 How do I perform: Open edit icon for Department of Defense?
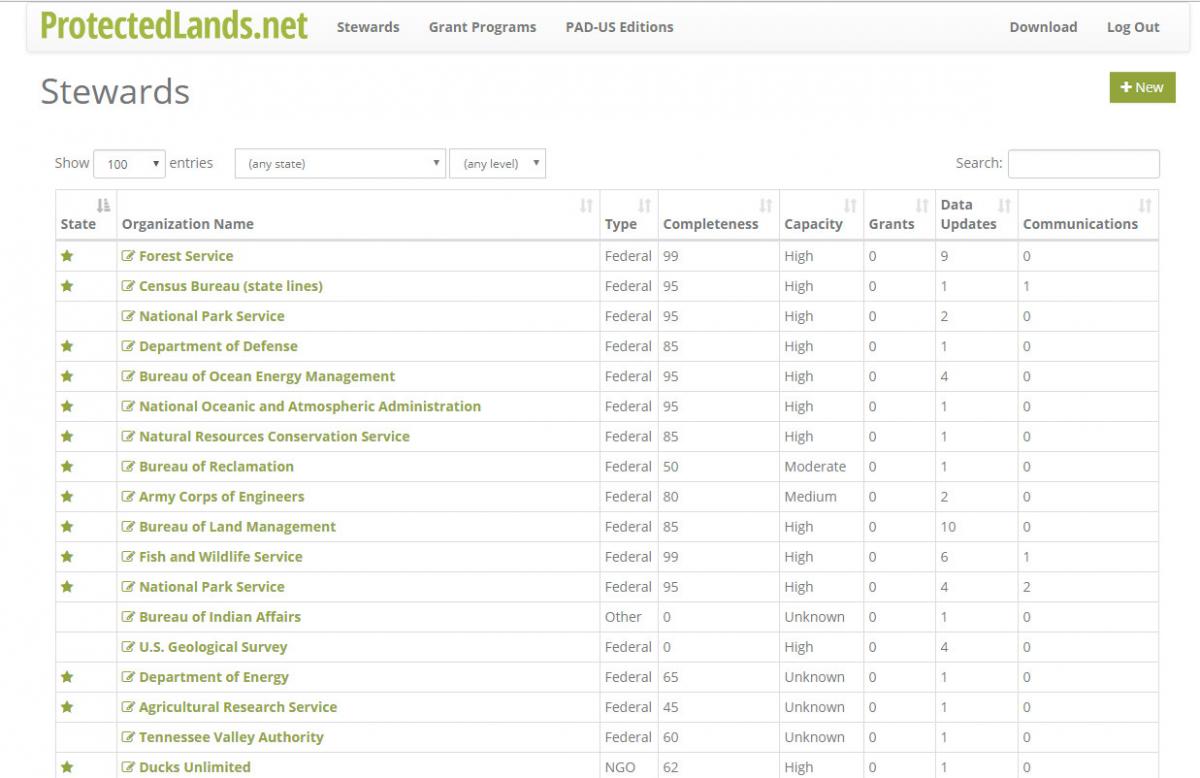point(128,346)
